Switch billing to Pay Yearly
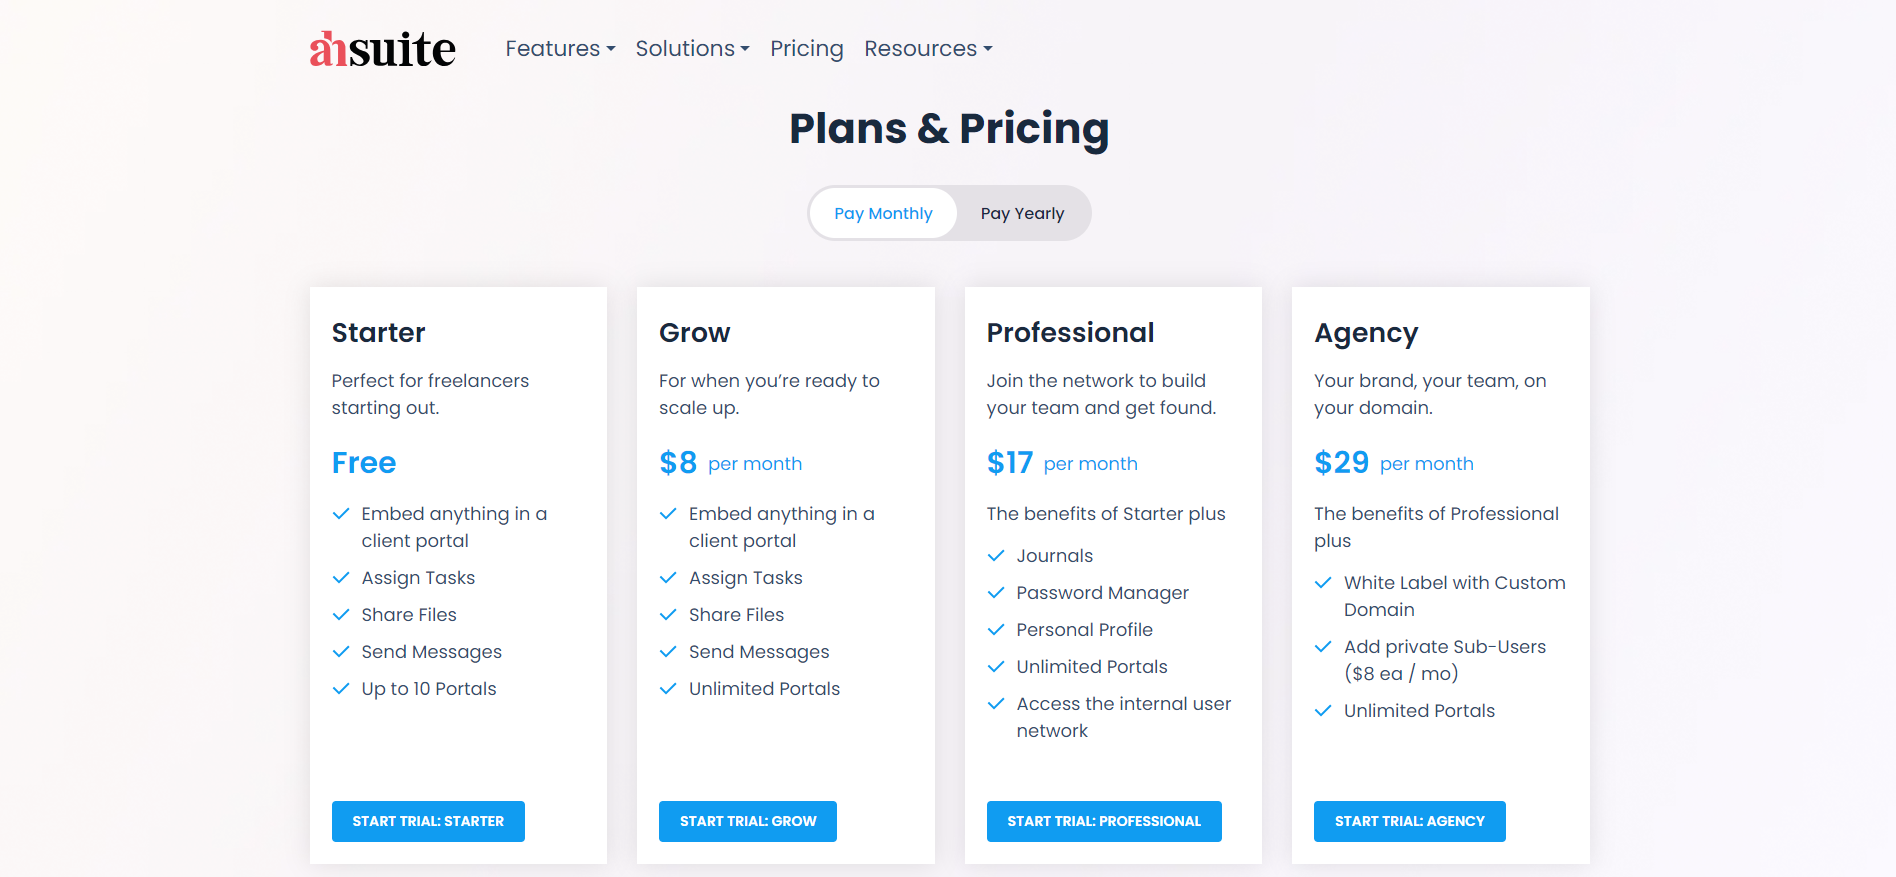Viewport: 1896px width, 877px height. 1021,212
